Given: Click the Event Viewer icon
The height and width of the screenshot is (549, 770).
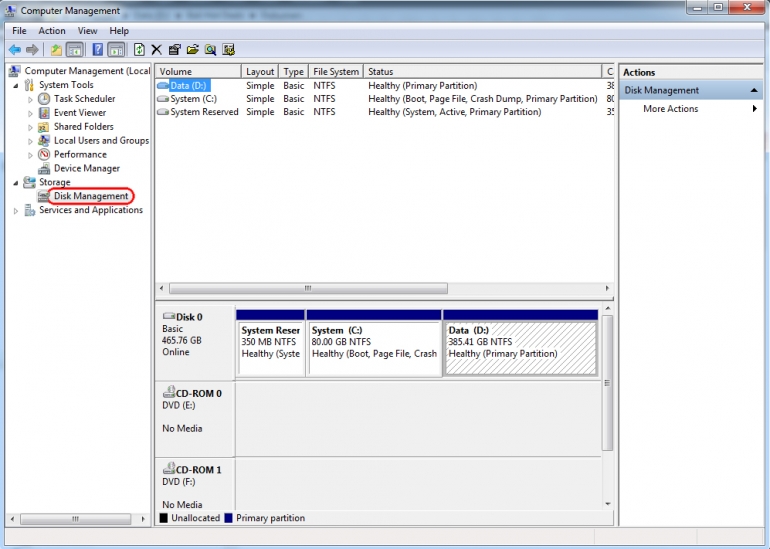Looking at the screenshot, I should click(44, 113).
